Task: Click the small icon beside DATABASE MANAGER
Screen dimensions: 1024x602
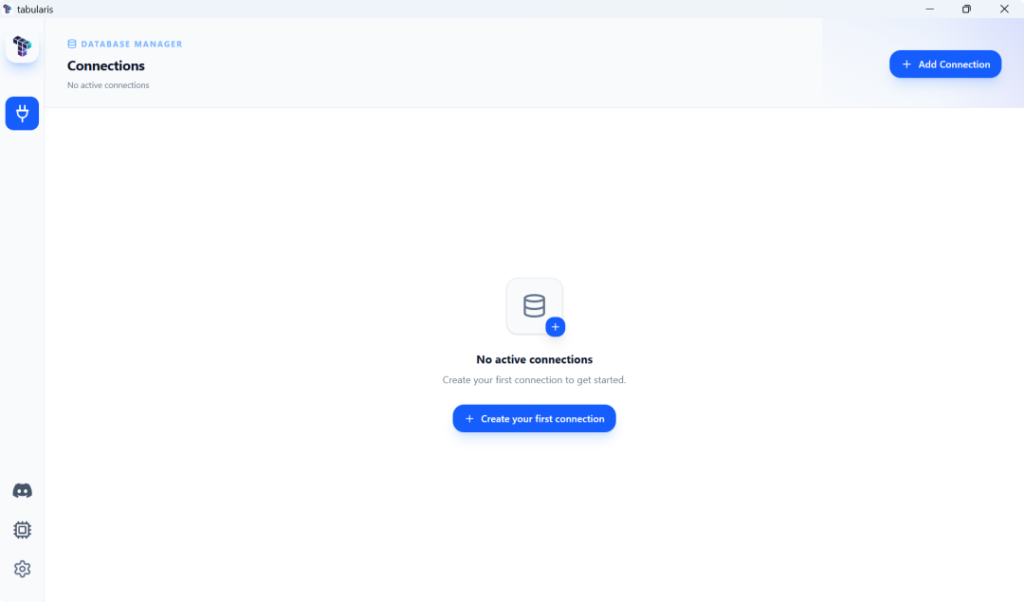Action: click(x=72, y=44)
